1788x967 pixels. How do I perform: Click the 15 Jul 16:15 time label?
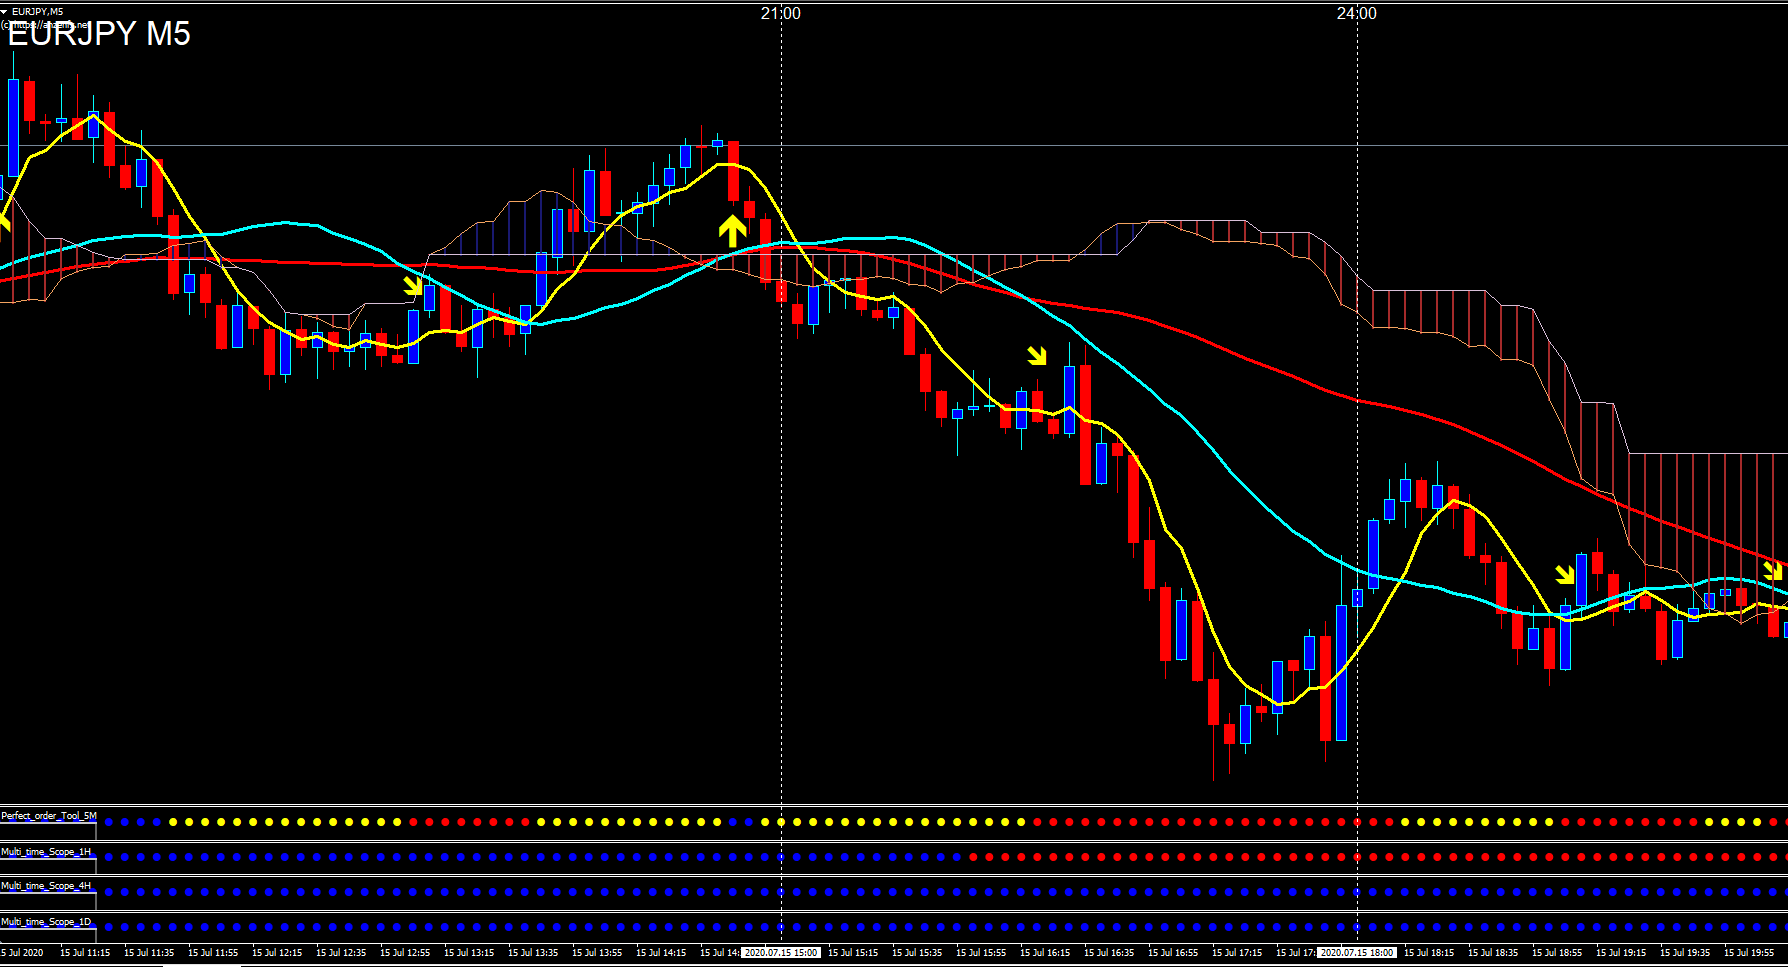pyautogui.click(x=1045, y=953)
